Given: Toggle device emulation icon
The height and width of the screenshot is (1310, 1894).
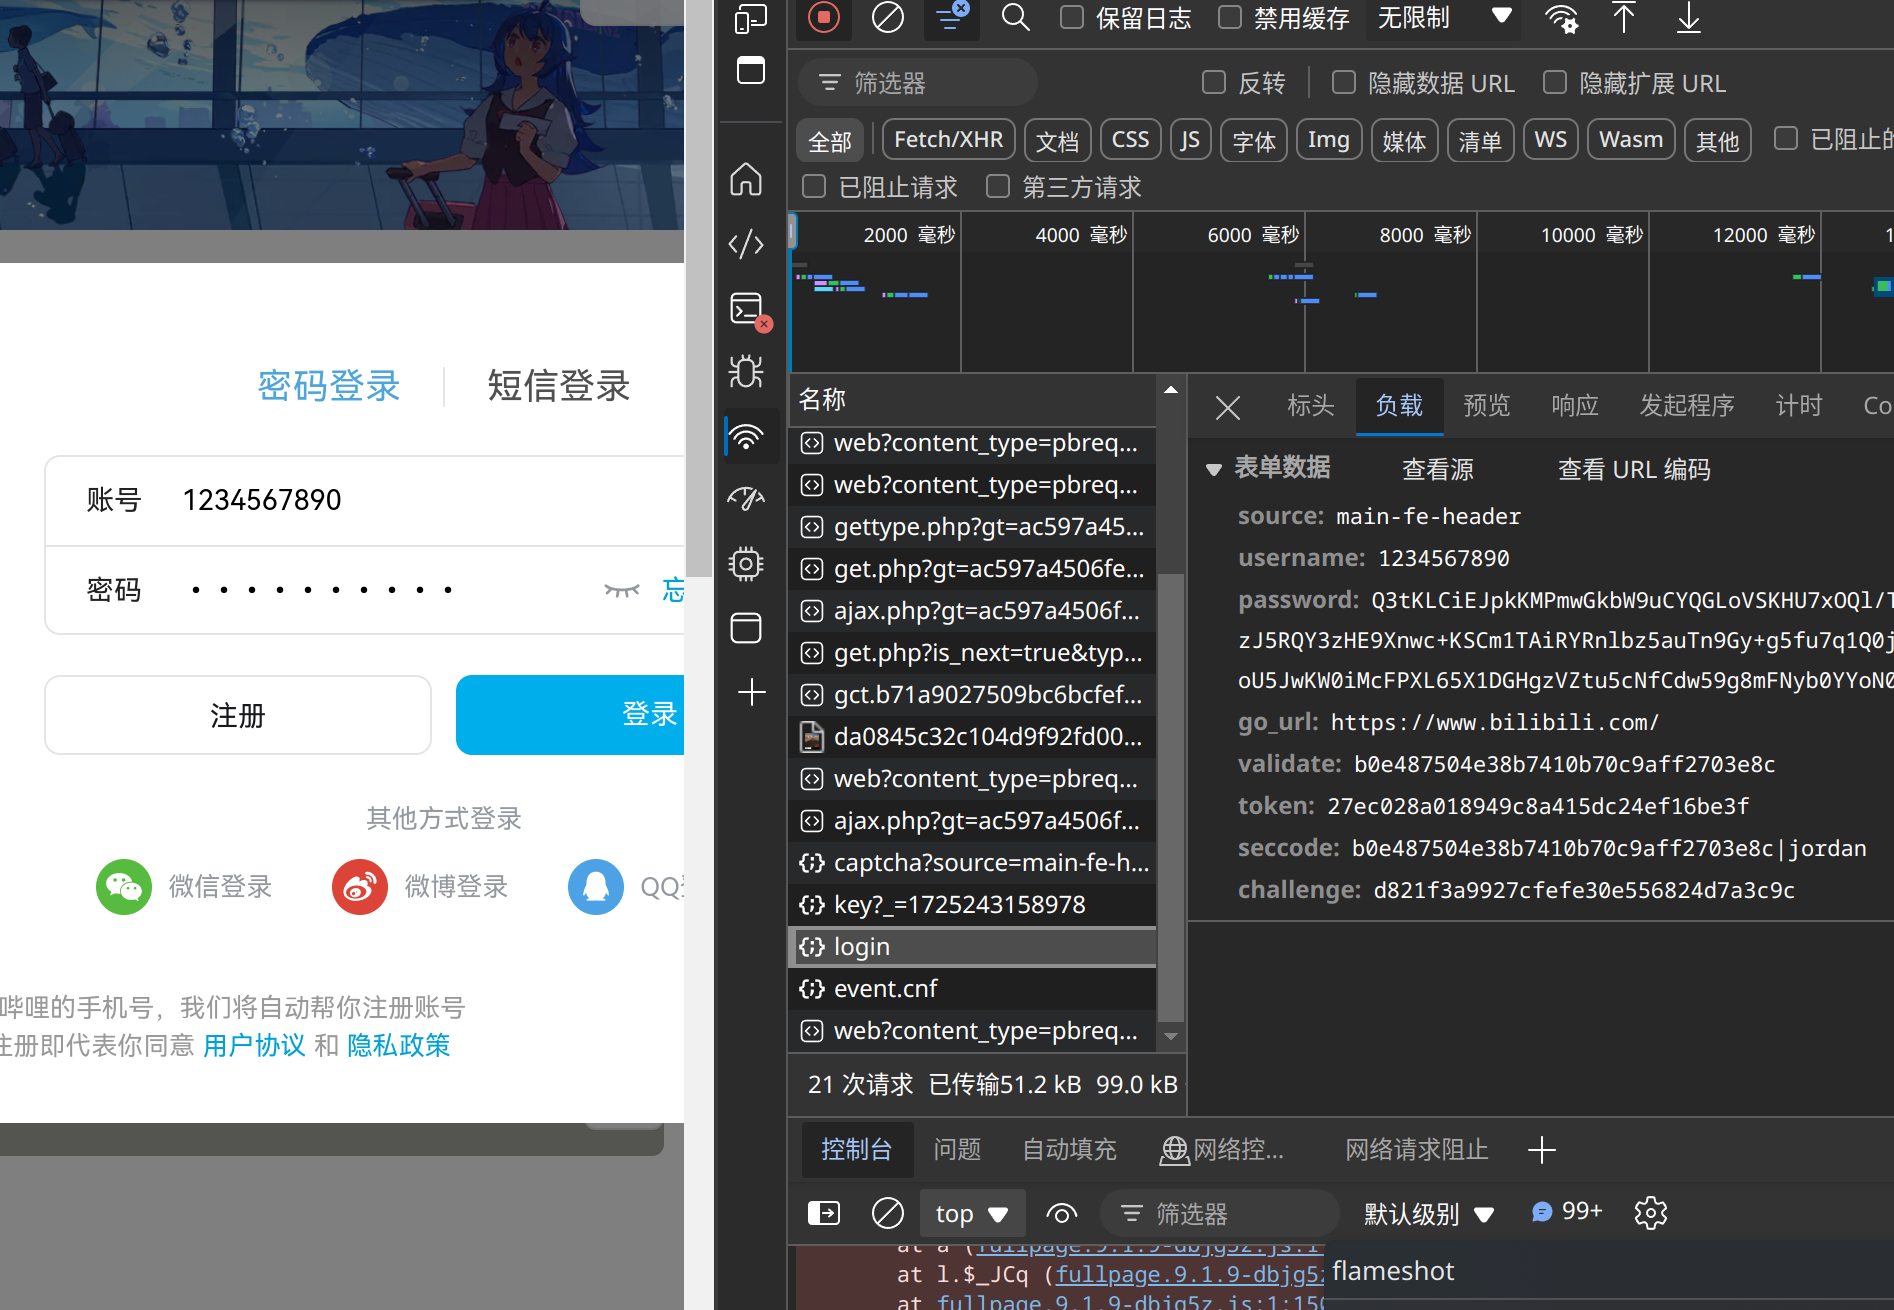Looking at the screenshot, I should click(x=750, y=18).
